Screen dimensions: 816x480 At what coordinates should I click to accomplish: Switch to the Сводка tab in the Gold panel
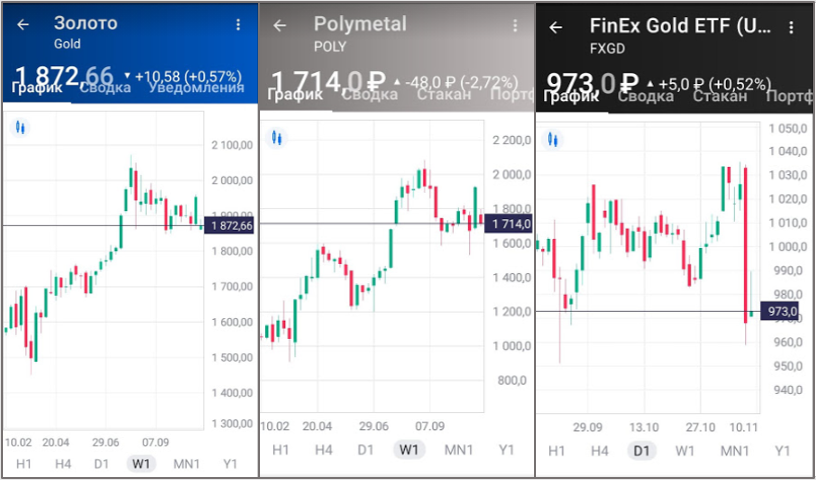[x=105, y=87]
